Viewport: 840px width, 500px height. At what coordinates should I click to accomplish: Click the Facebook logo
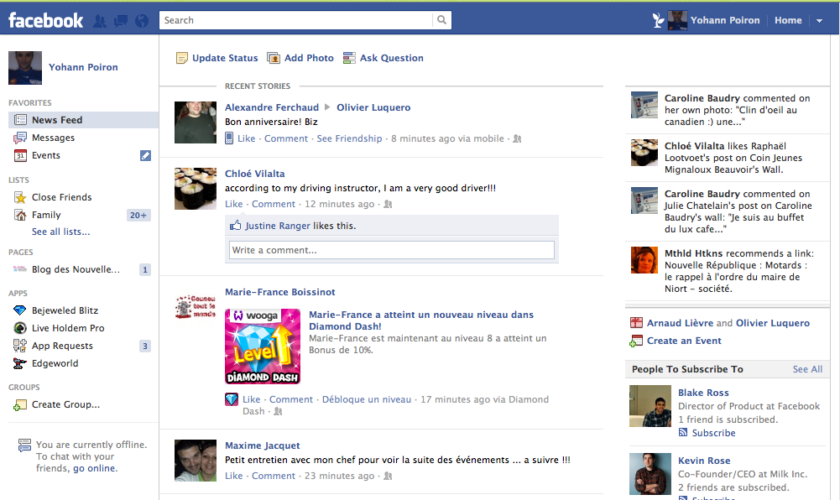[46, 20]
